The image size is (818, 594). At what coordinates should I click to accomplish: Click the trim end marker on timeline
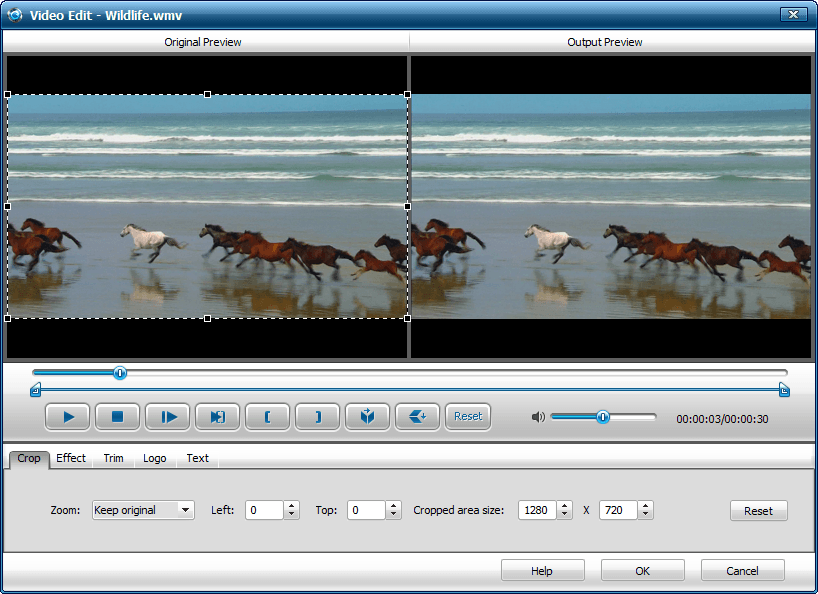pyautogui.click(x=784, y=390)
